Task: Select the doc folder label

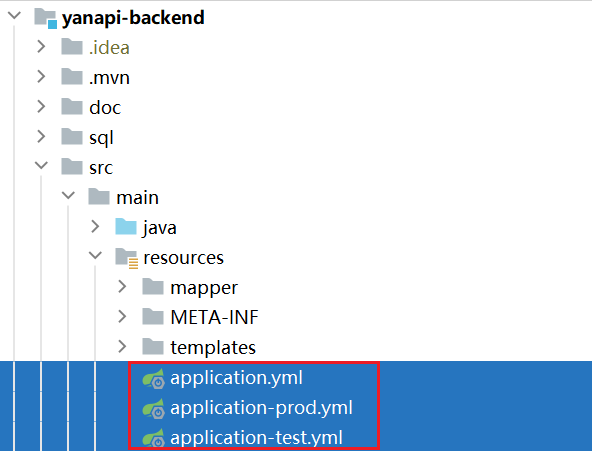Action: (105, 108)
